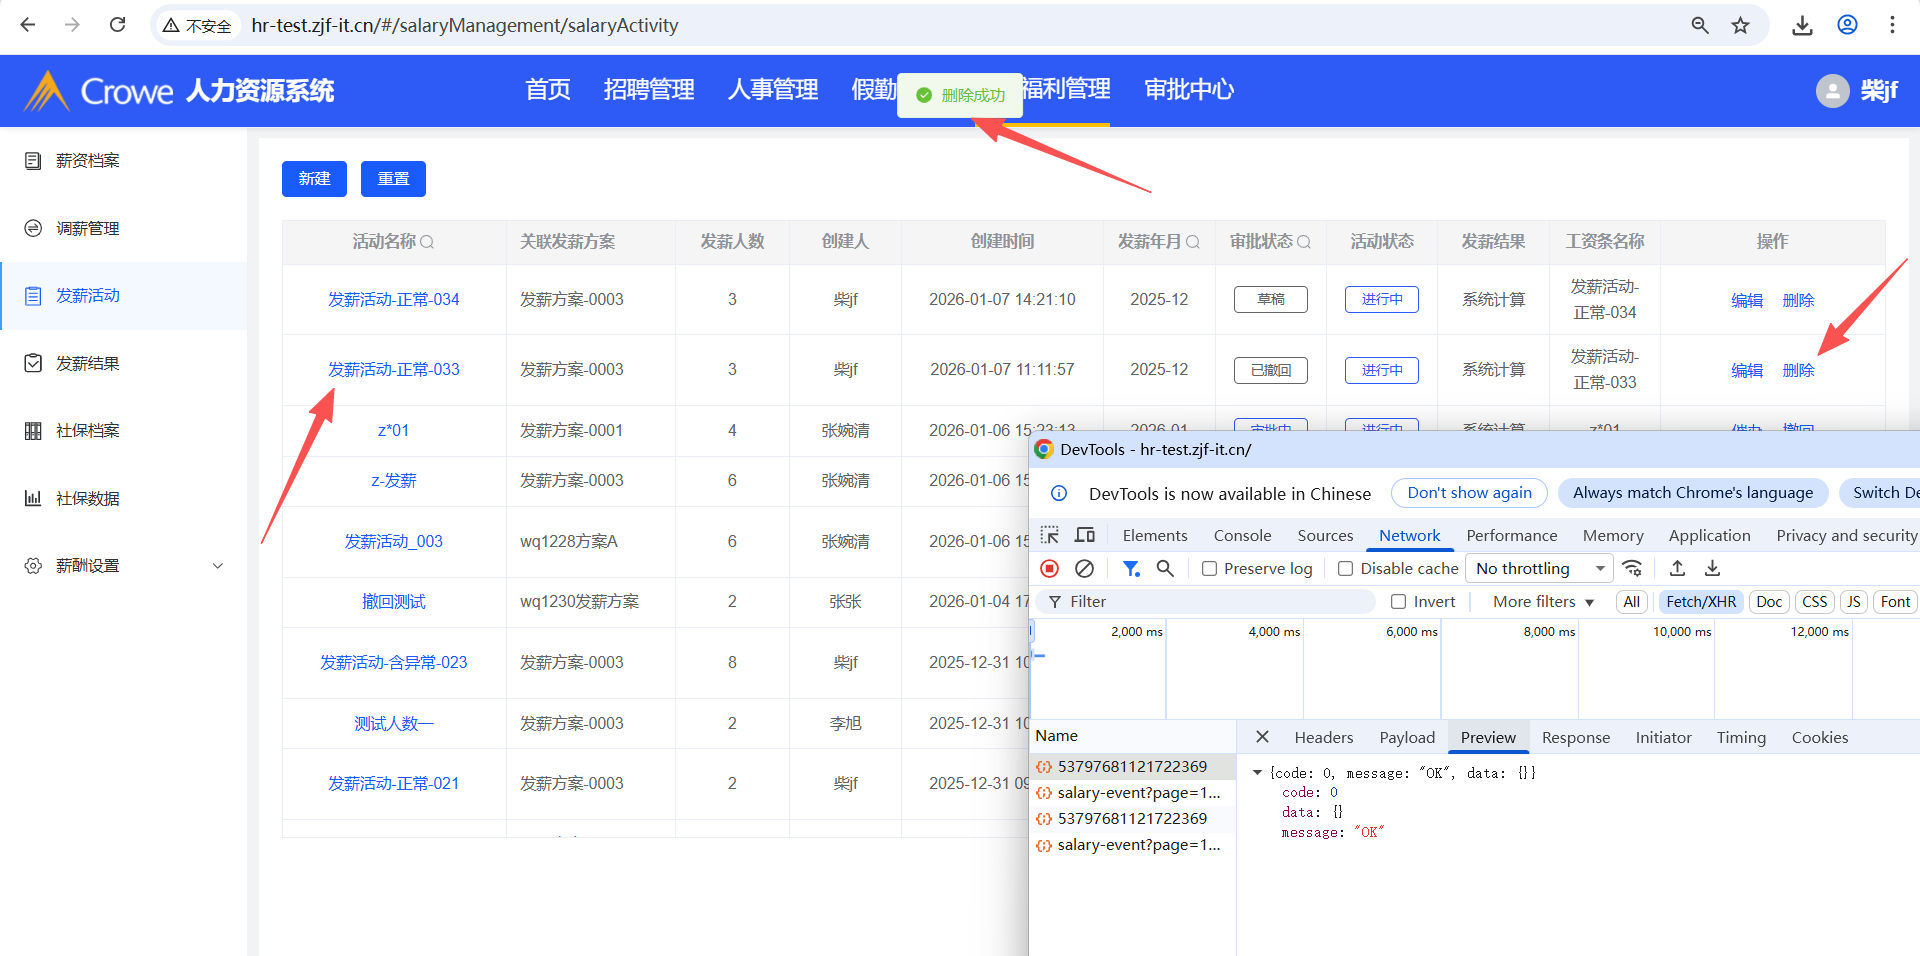
Task: Click the clear network log icon
Action: tap(1084, 568)
